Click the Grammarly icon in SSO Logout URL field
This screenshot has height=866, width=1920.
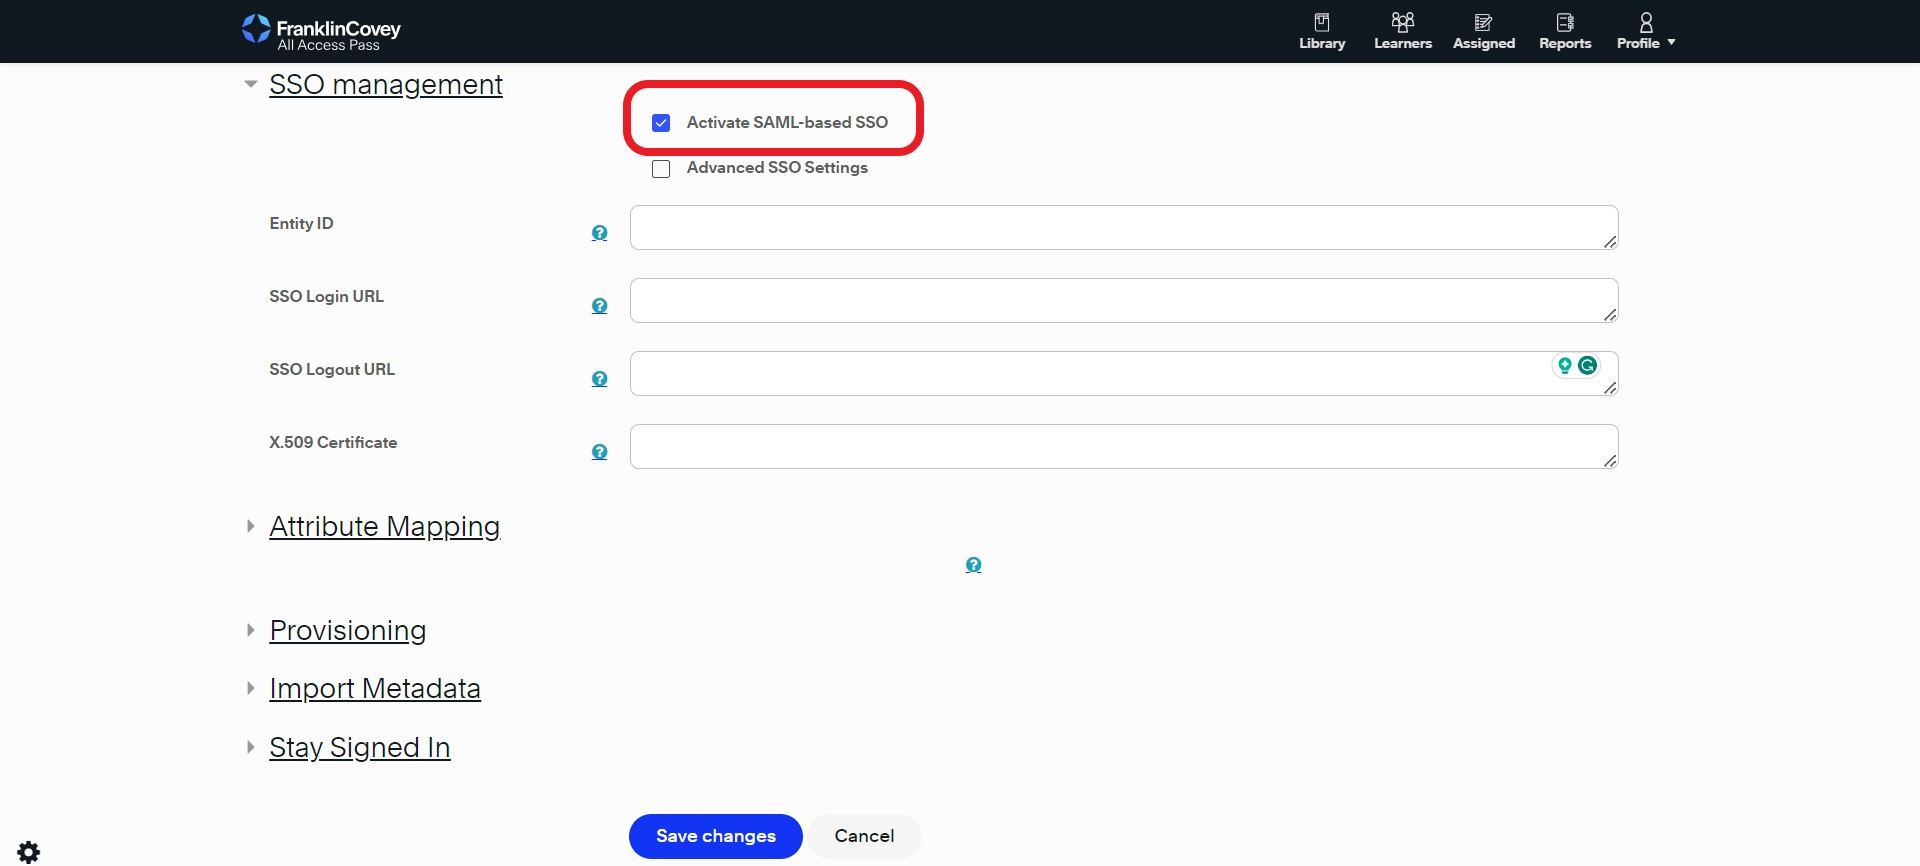tap(1587, 366)
